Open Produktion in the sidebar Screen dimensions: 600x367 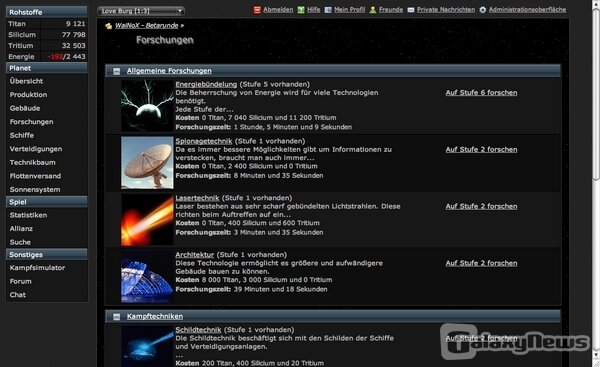[x=28, y=95]
